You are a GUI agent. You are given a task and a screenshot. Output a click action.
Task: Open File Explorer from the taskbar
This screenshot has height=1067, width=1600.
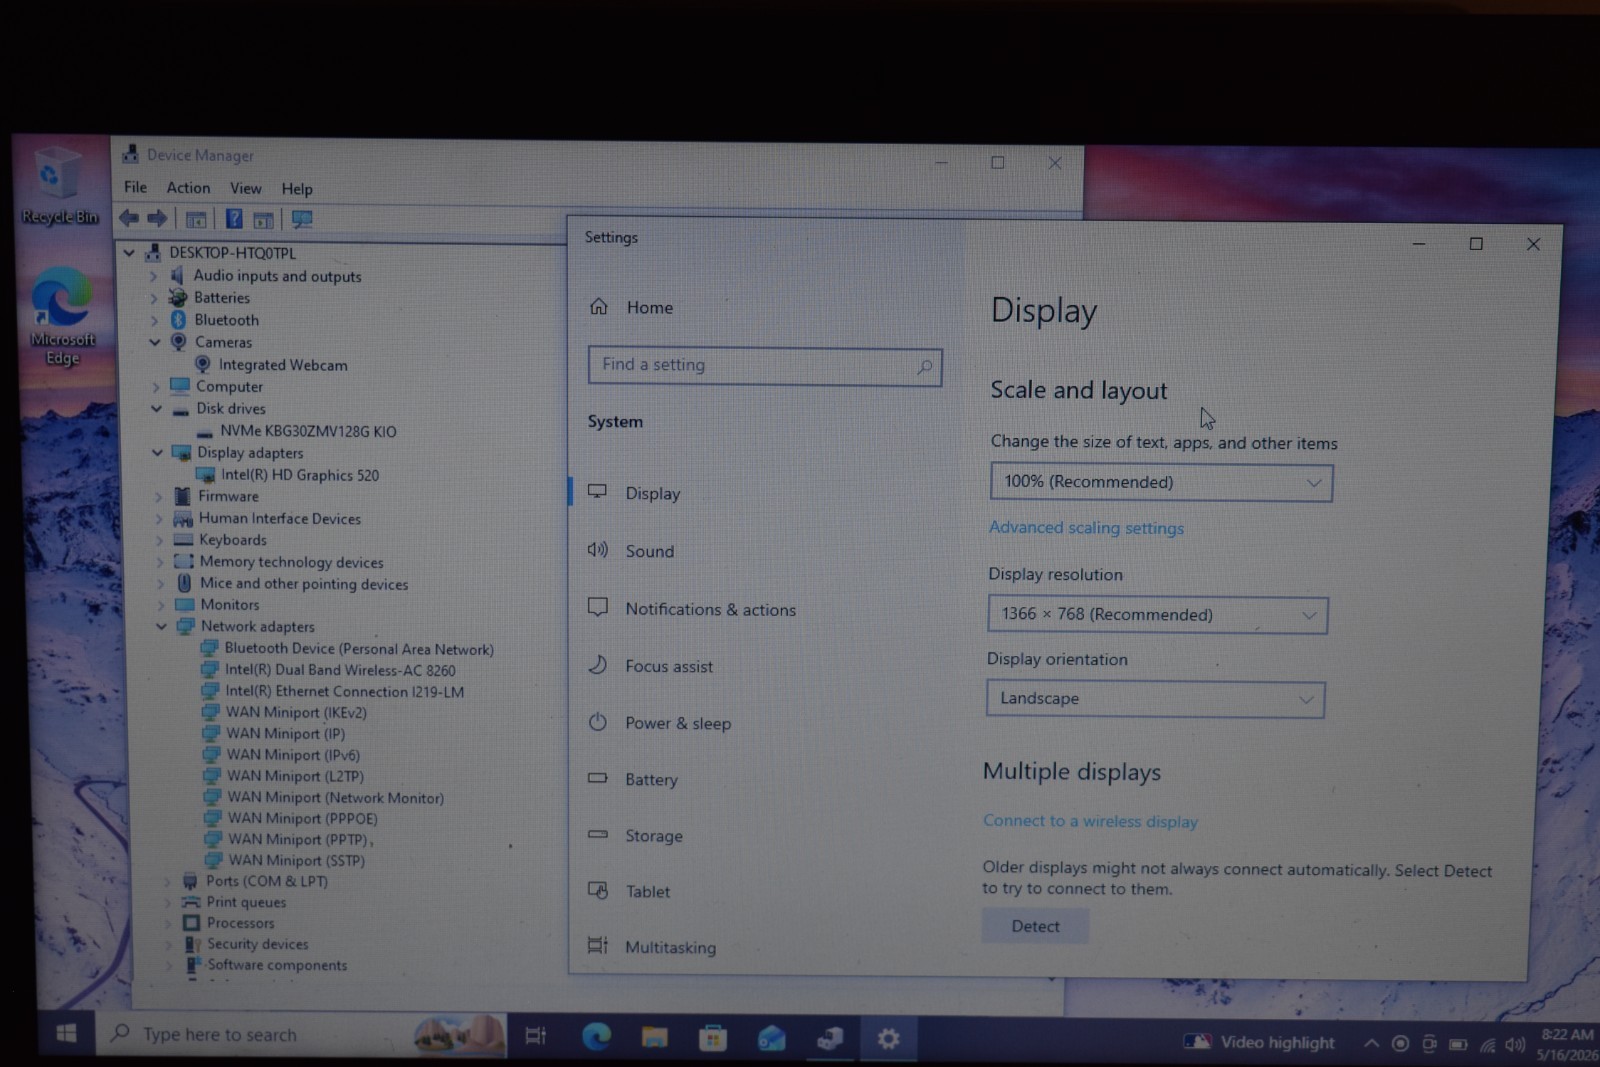coord(655,1038)
